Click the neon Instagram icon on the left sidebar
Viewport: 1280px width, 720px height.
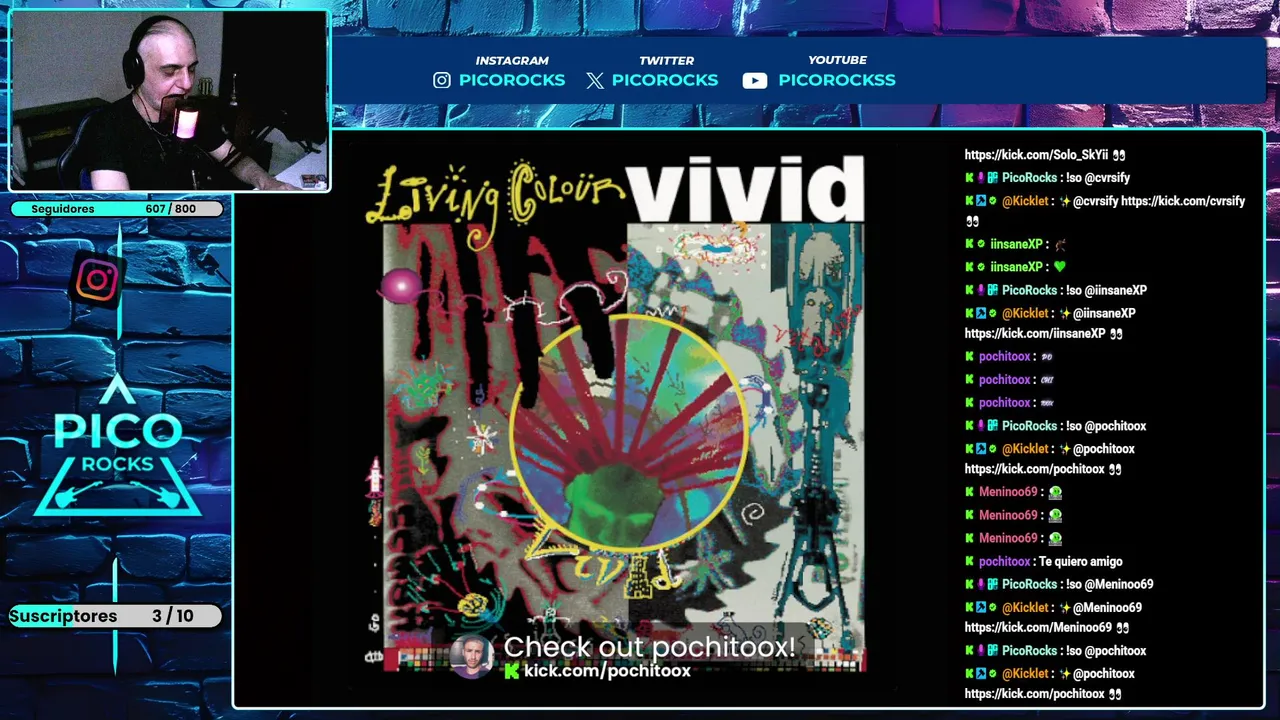point(97,280)
